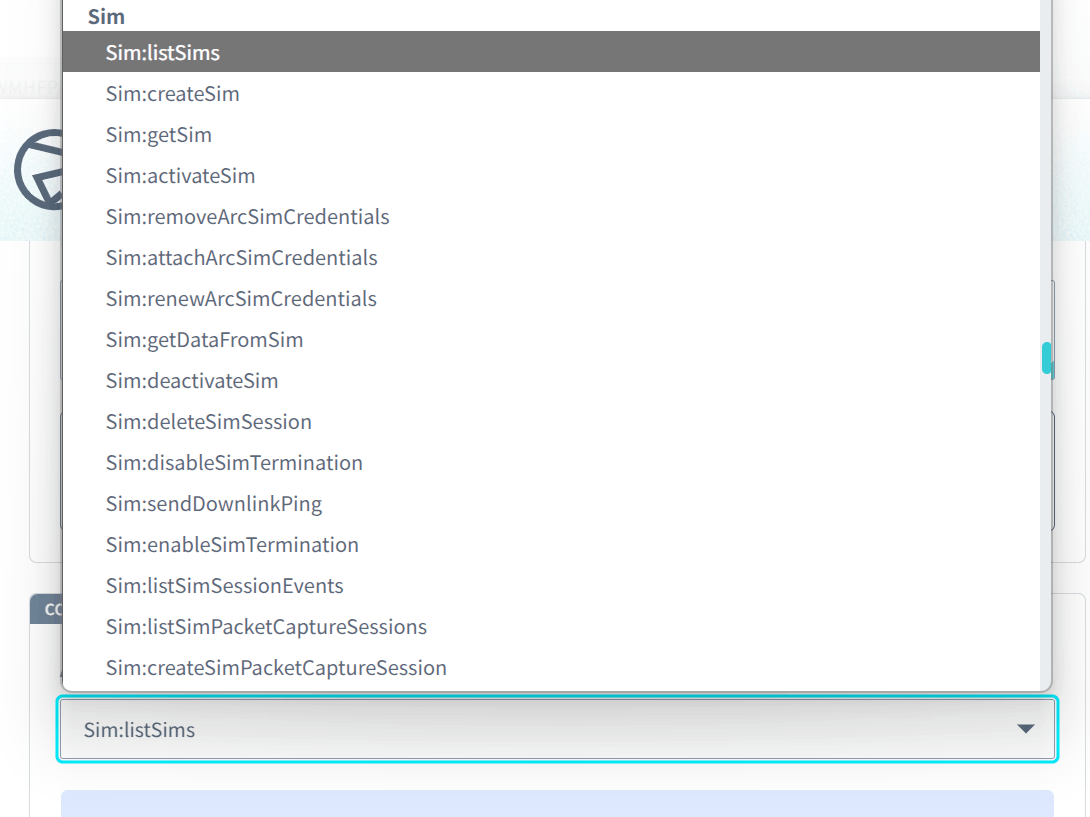1090x817 pixels.
Task: Pick Sim:createSimPacketCaptureSession at list bottom
Action: (275, 667)
